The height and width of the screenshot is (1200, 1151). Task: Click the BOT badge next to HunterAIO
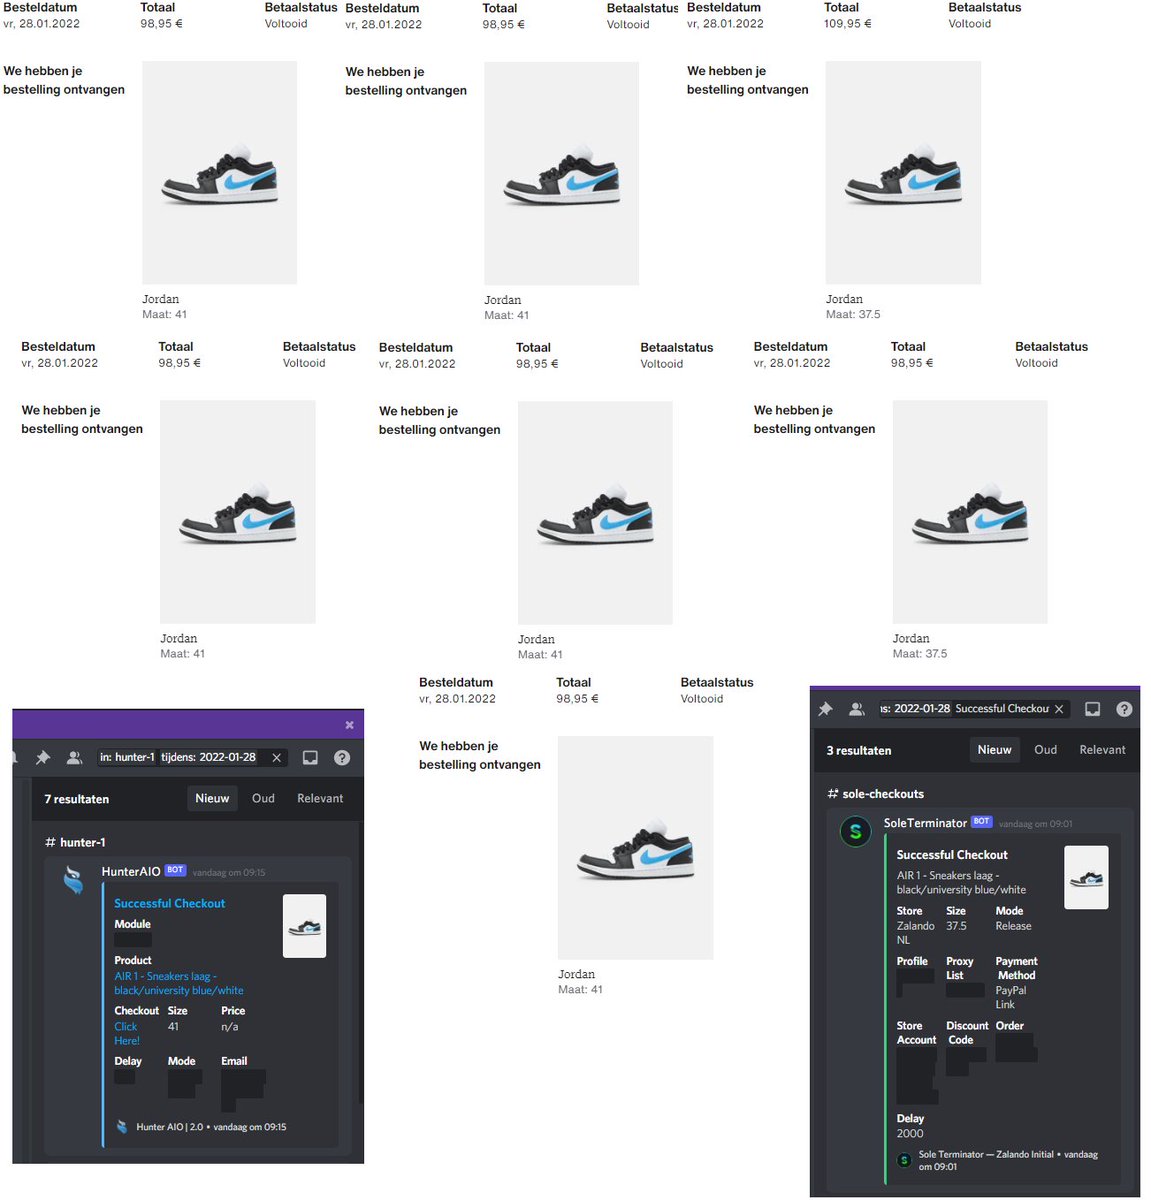point(175,870)
